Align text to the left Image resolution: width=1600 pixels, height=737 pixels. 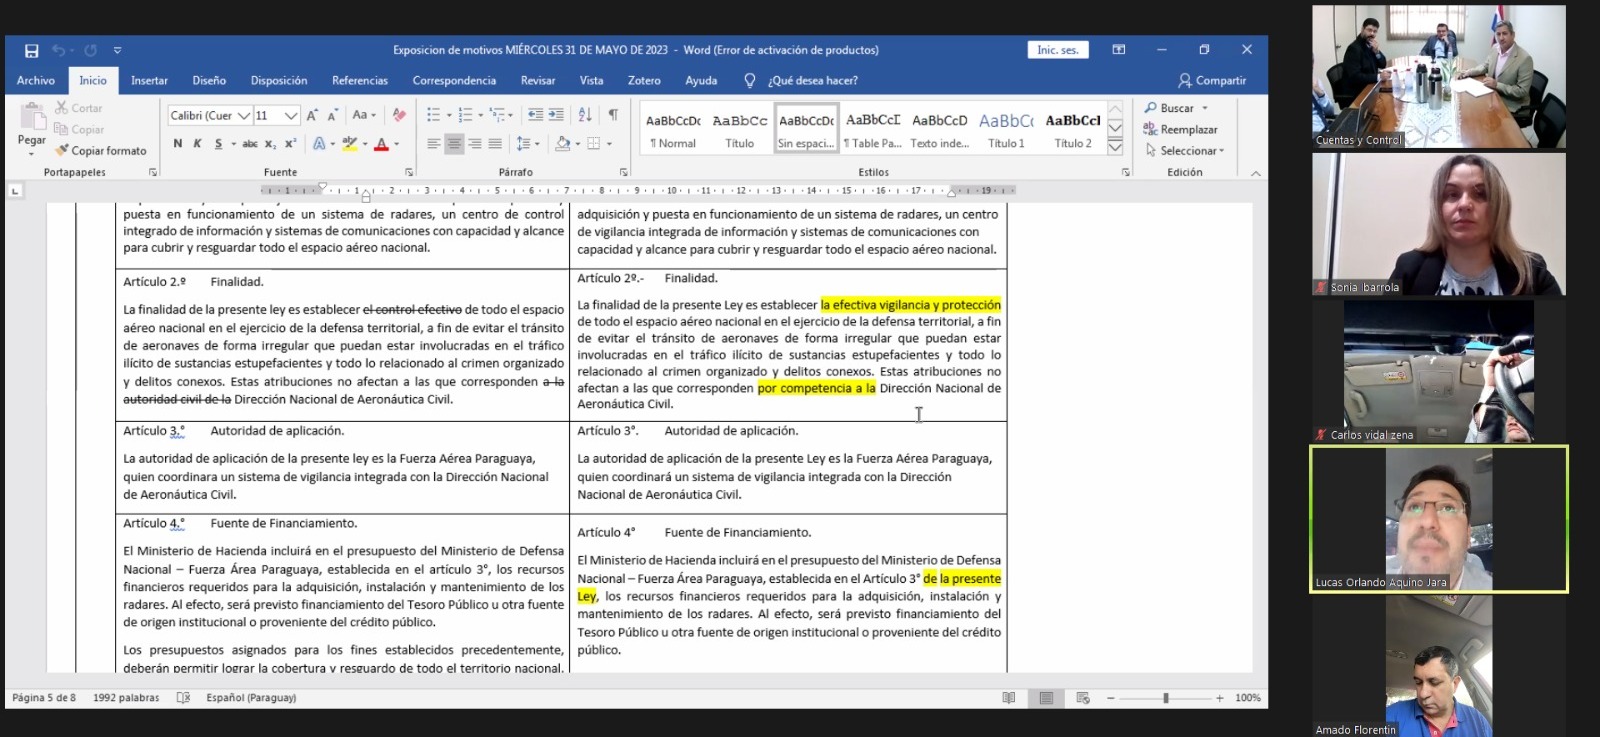433,144
